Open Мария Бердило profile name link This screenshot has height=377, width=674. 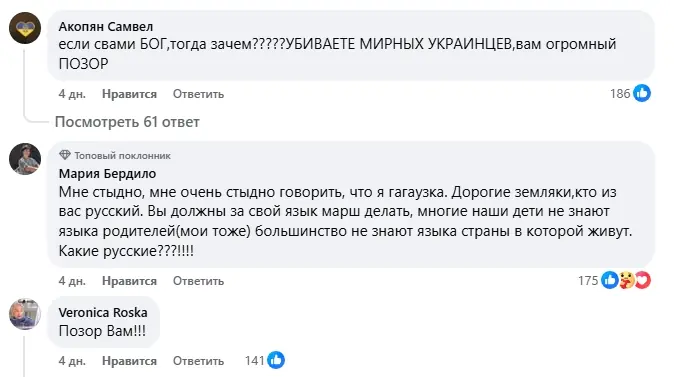click(x=107, y=174)
